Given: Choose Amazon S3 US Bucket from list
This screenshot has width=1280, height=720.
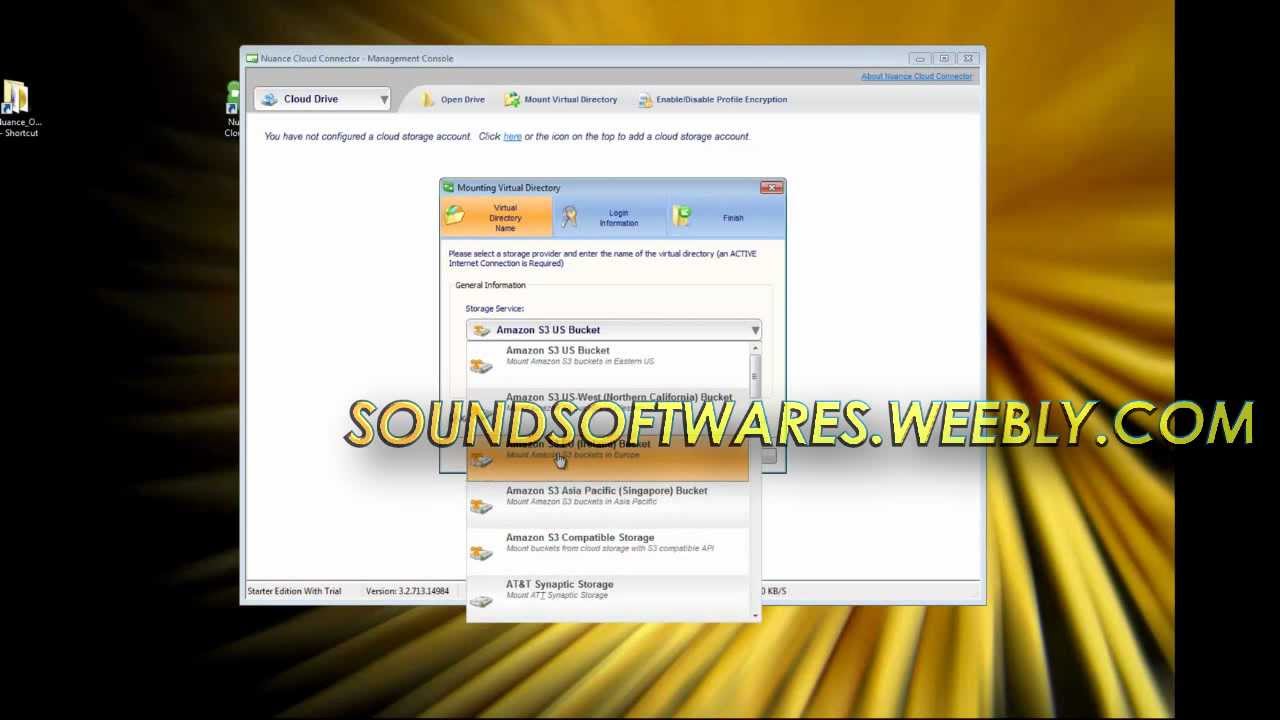Looking at the screenshot, I should 608,365.
